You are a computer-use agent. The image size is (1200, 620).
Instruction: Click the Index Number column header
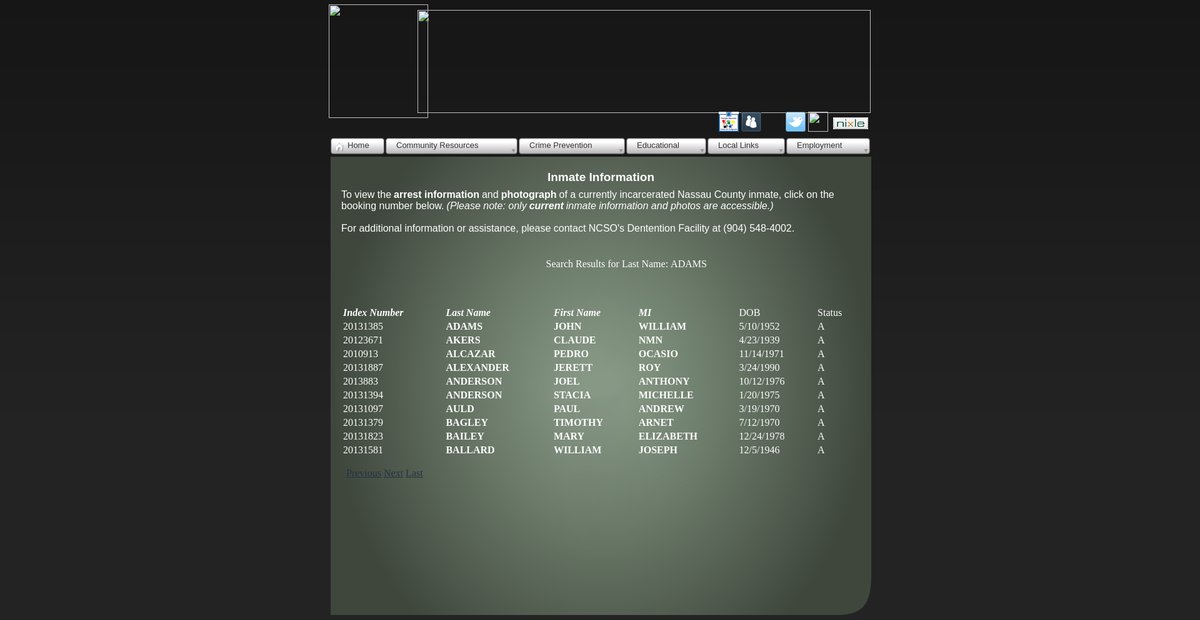373,313
